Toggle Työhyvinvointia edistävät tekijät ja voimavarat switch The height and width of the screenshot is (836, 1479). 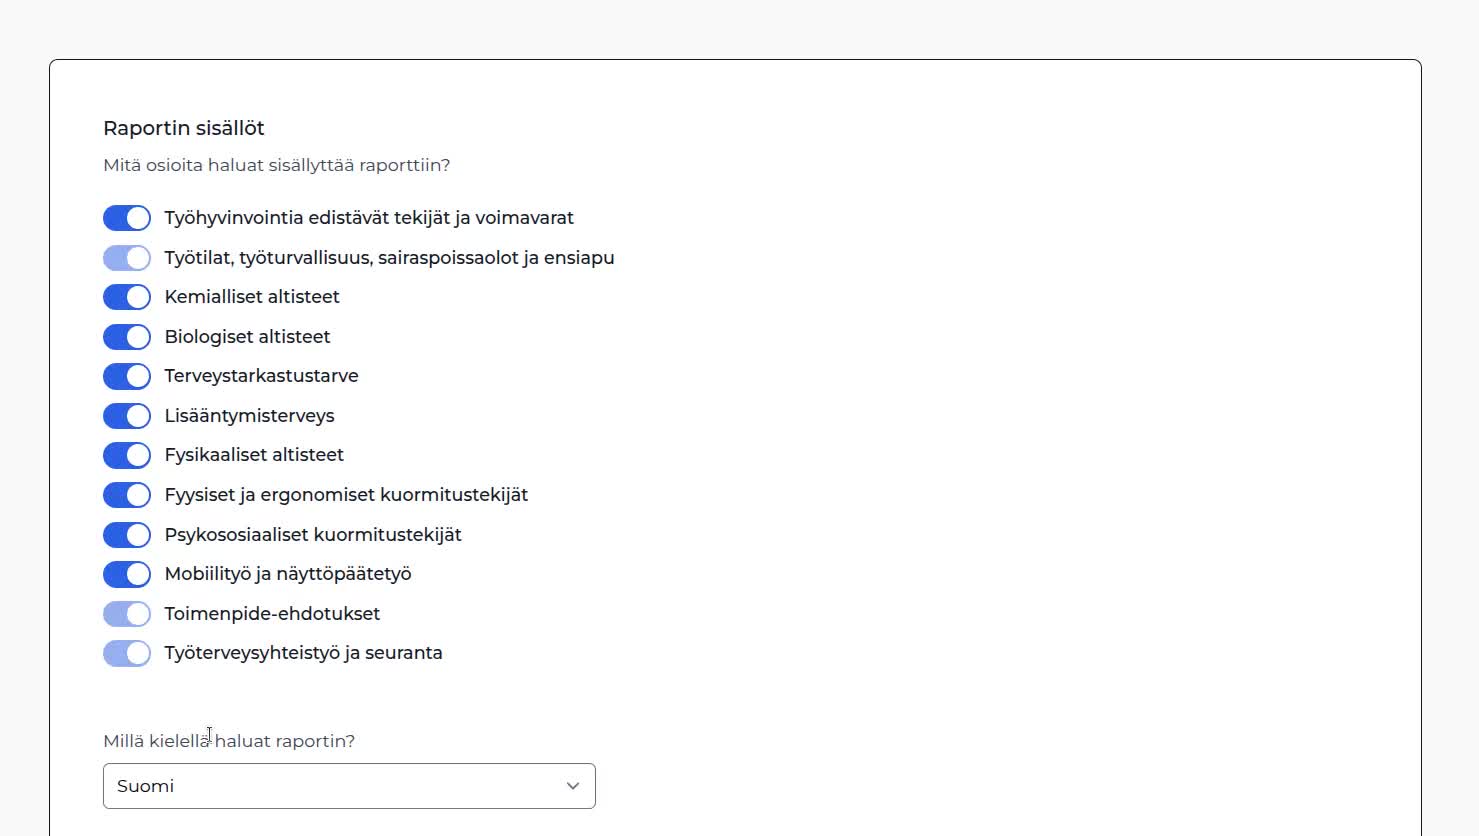pyautogui.click(x=127, y=218)
